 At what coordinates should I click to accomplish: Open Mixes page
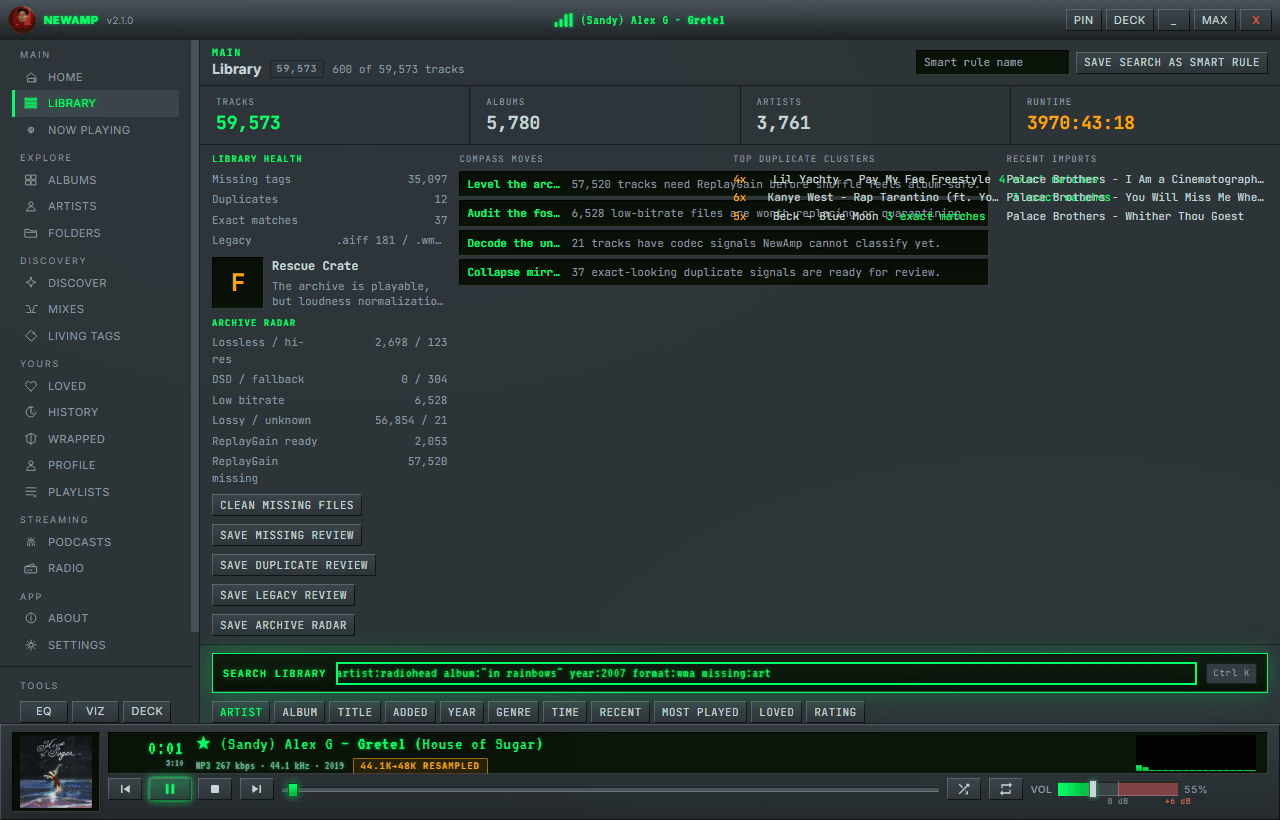point(96,309)
